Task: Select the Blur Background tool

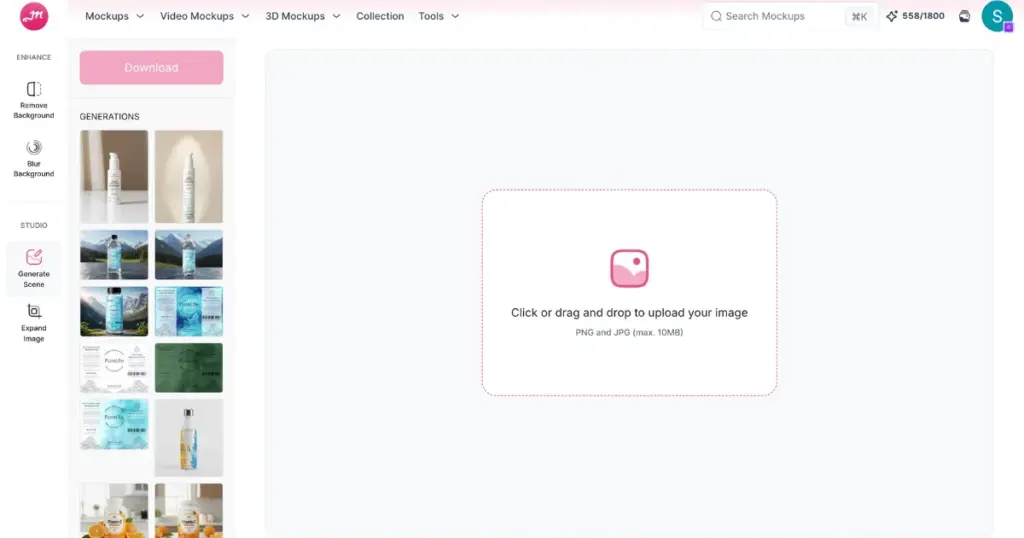Action: 34,159
